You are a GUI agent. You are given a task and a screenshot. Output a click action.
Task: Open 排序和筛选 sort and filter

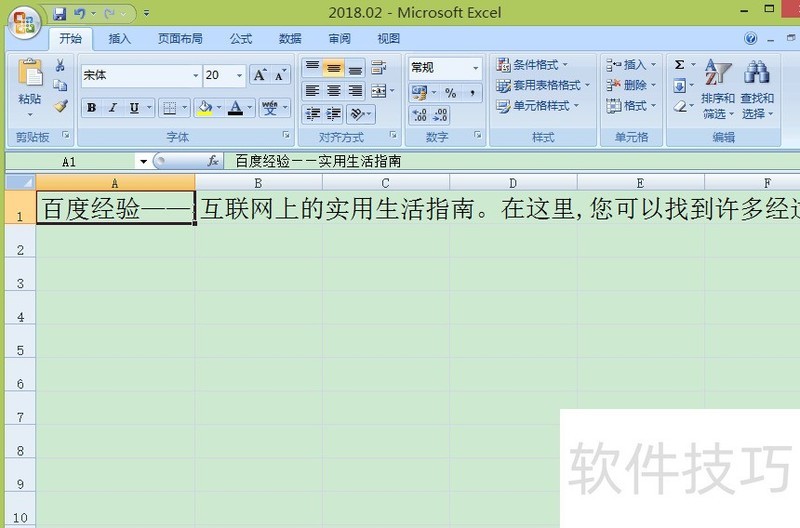pos(718,89)
